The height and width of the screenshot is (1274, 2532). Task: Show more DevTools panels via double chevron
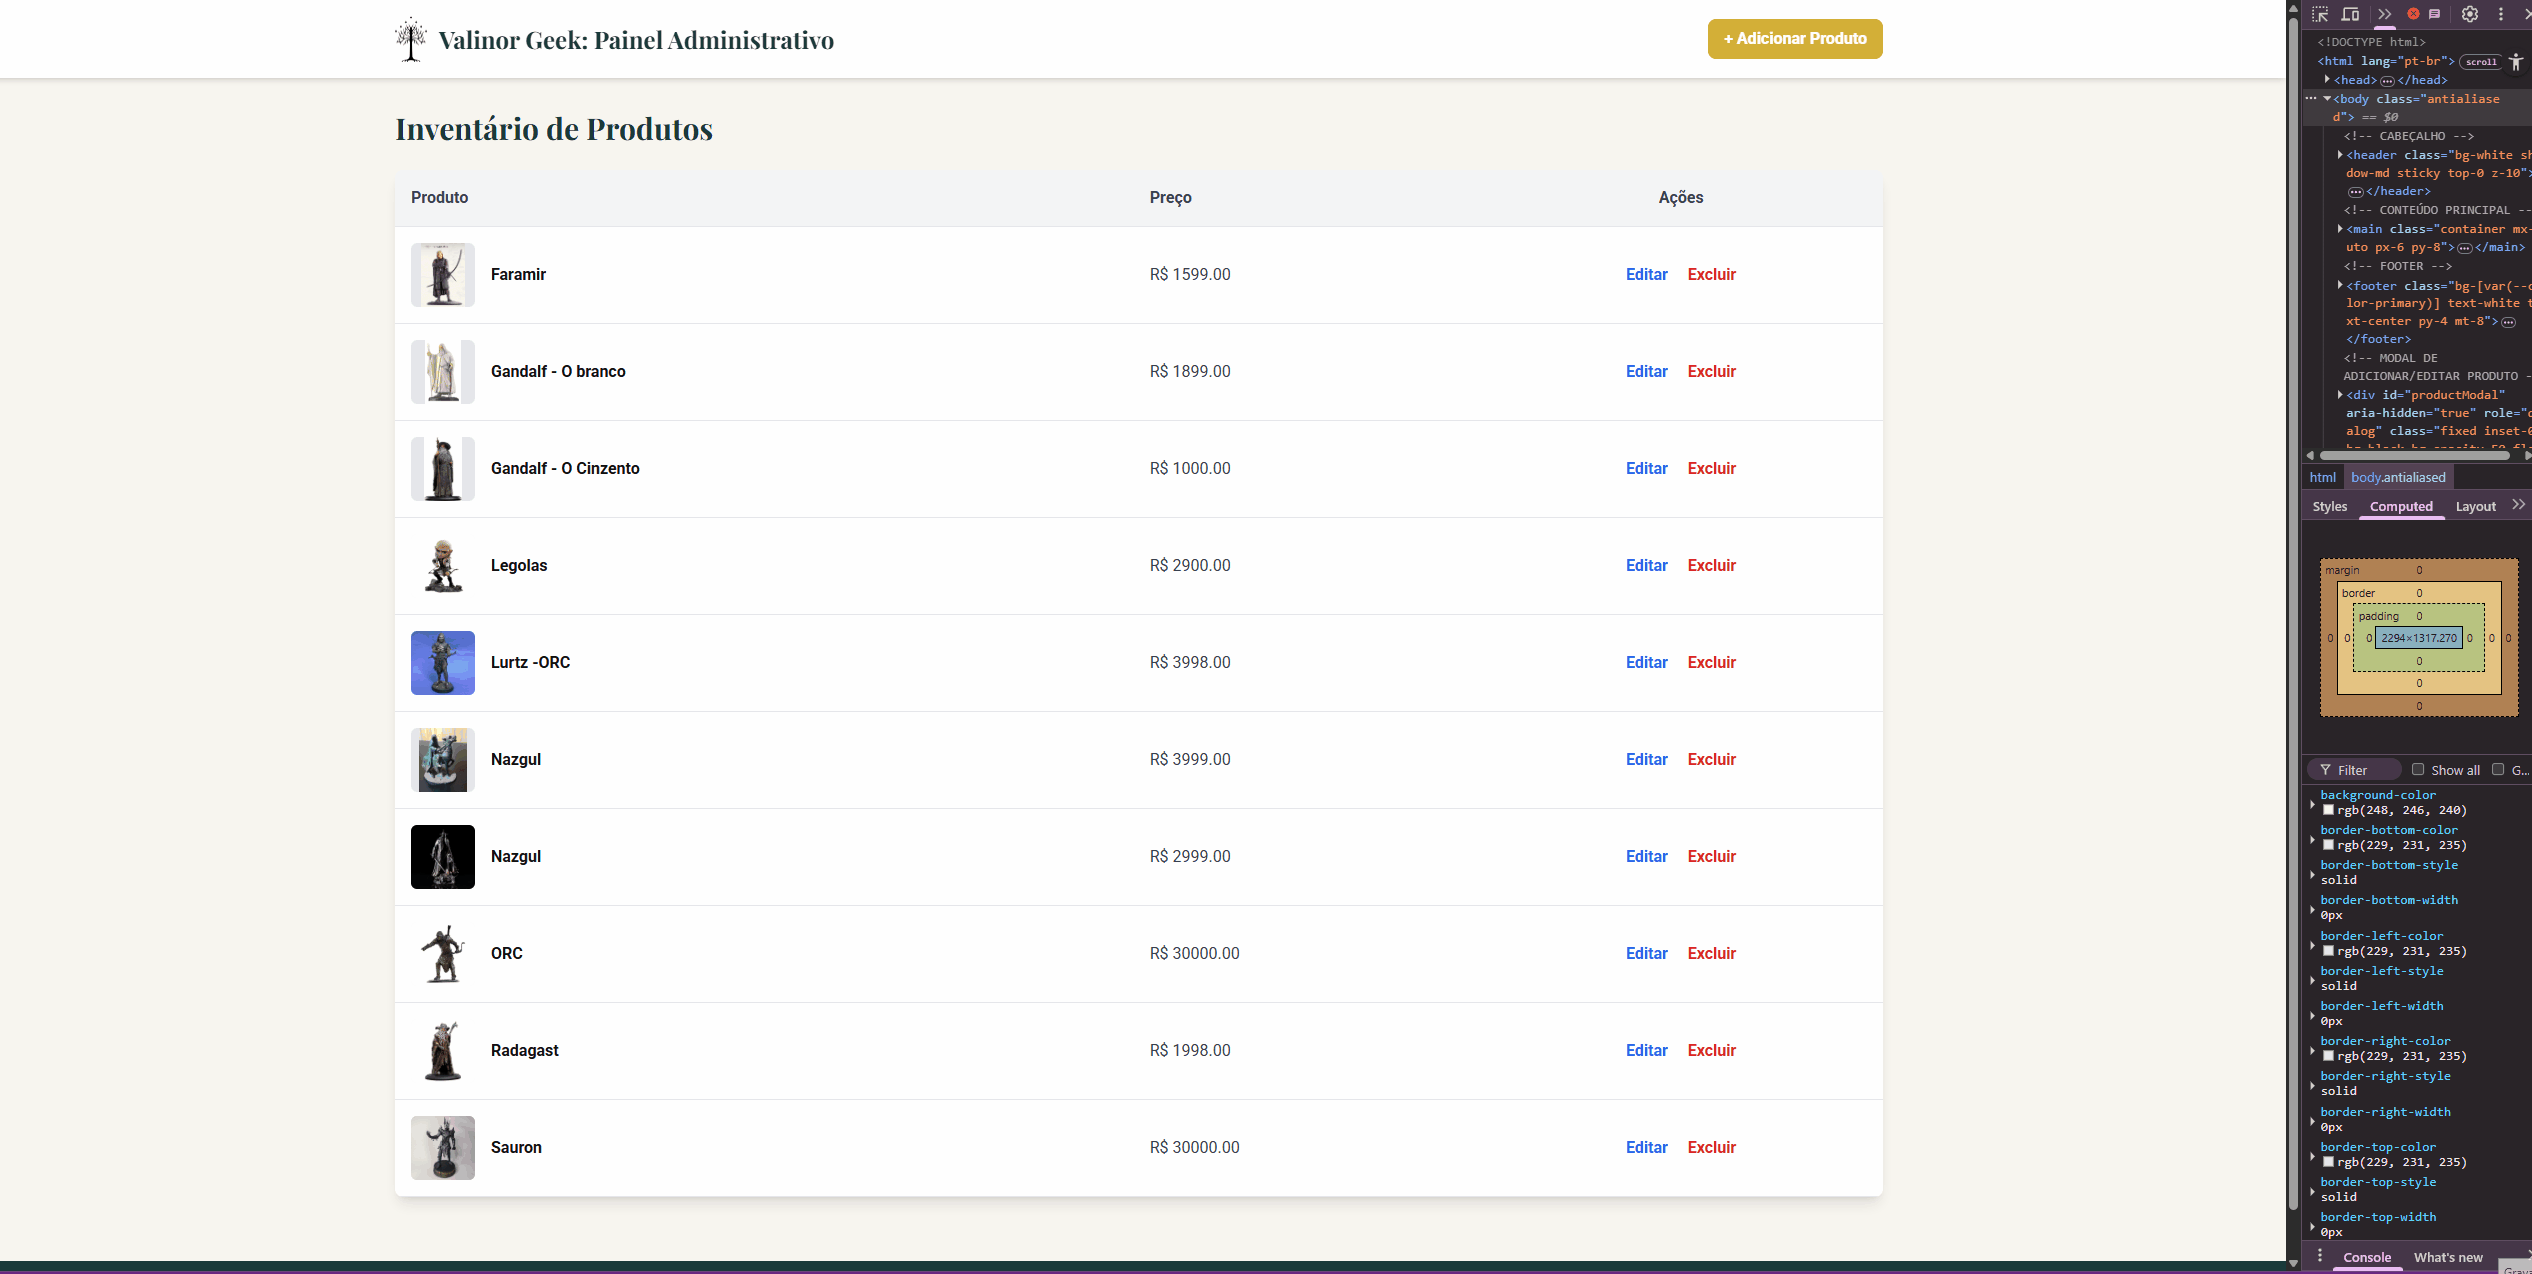tap(2385, 14)
